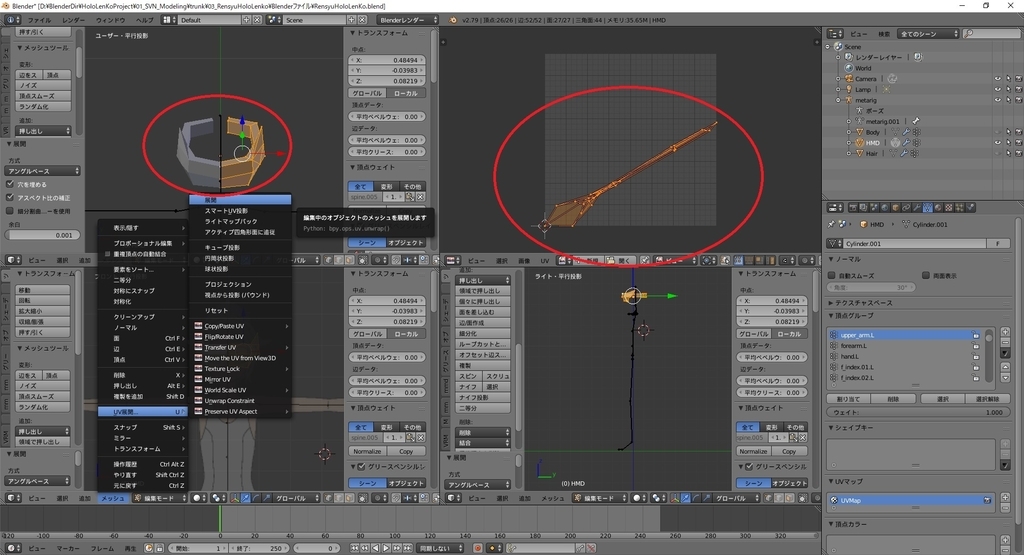Click the timeline record keyframe icon
Screen dimensions: 1024x555
click(478, 548)
